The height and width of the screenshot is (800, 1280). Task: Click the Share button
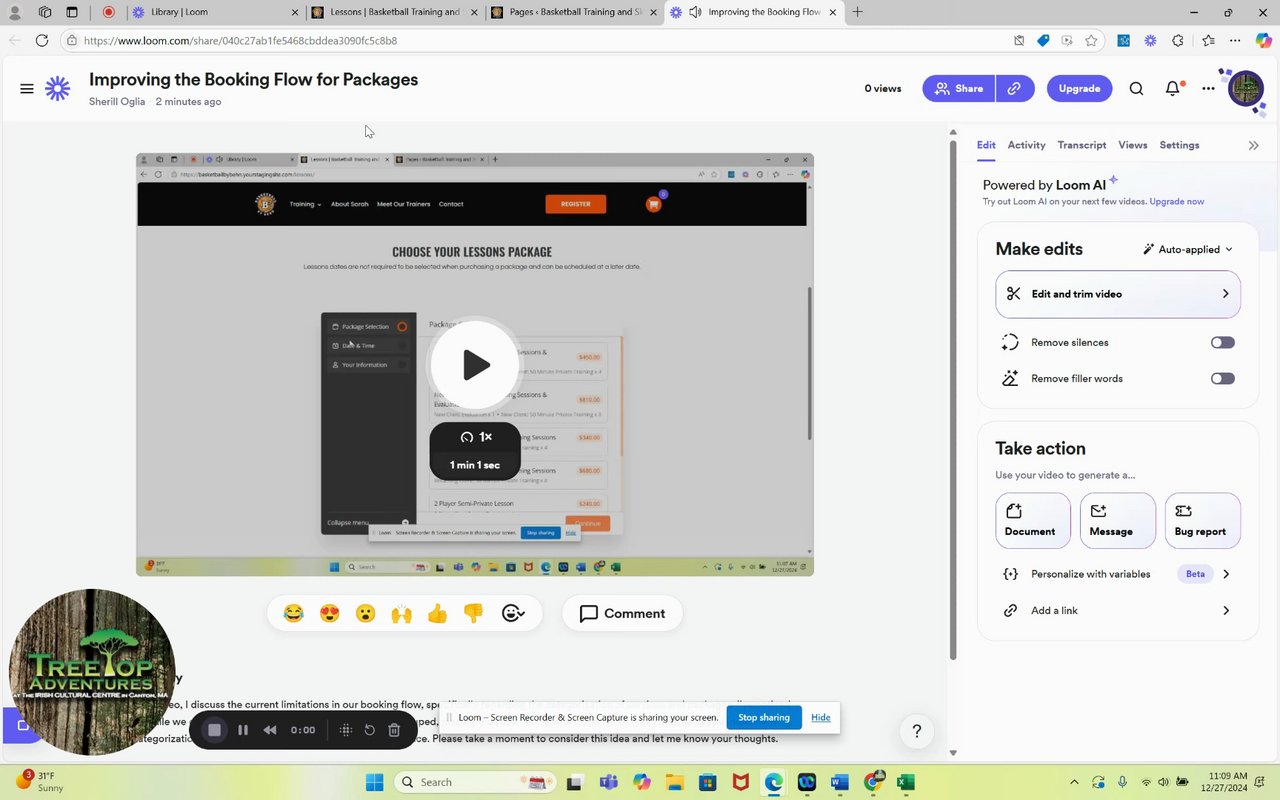958,88
